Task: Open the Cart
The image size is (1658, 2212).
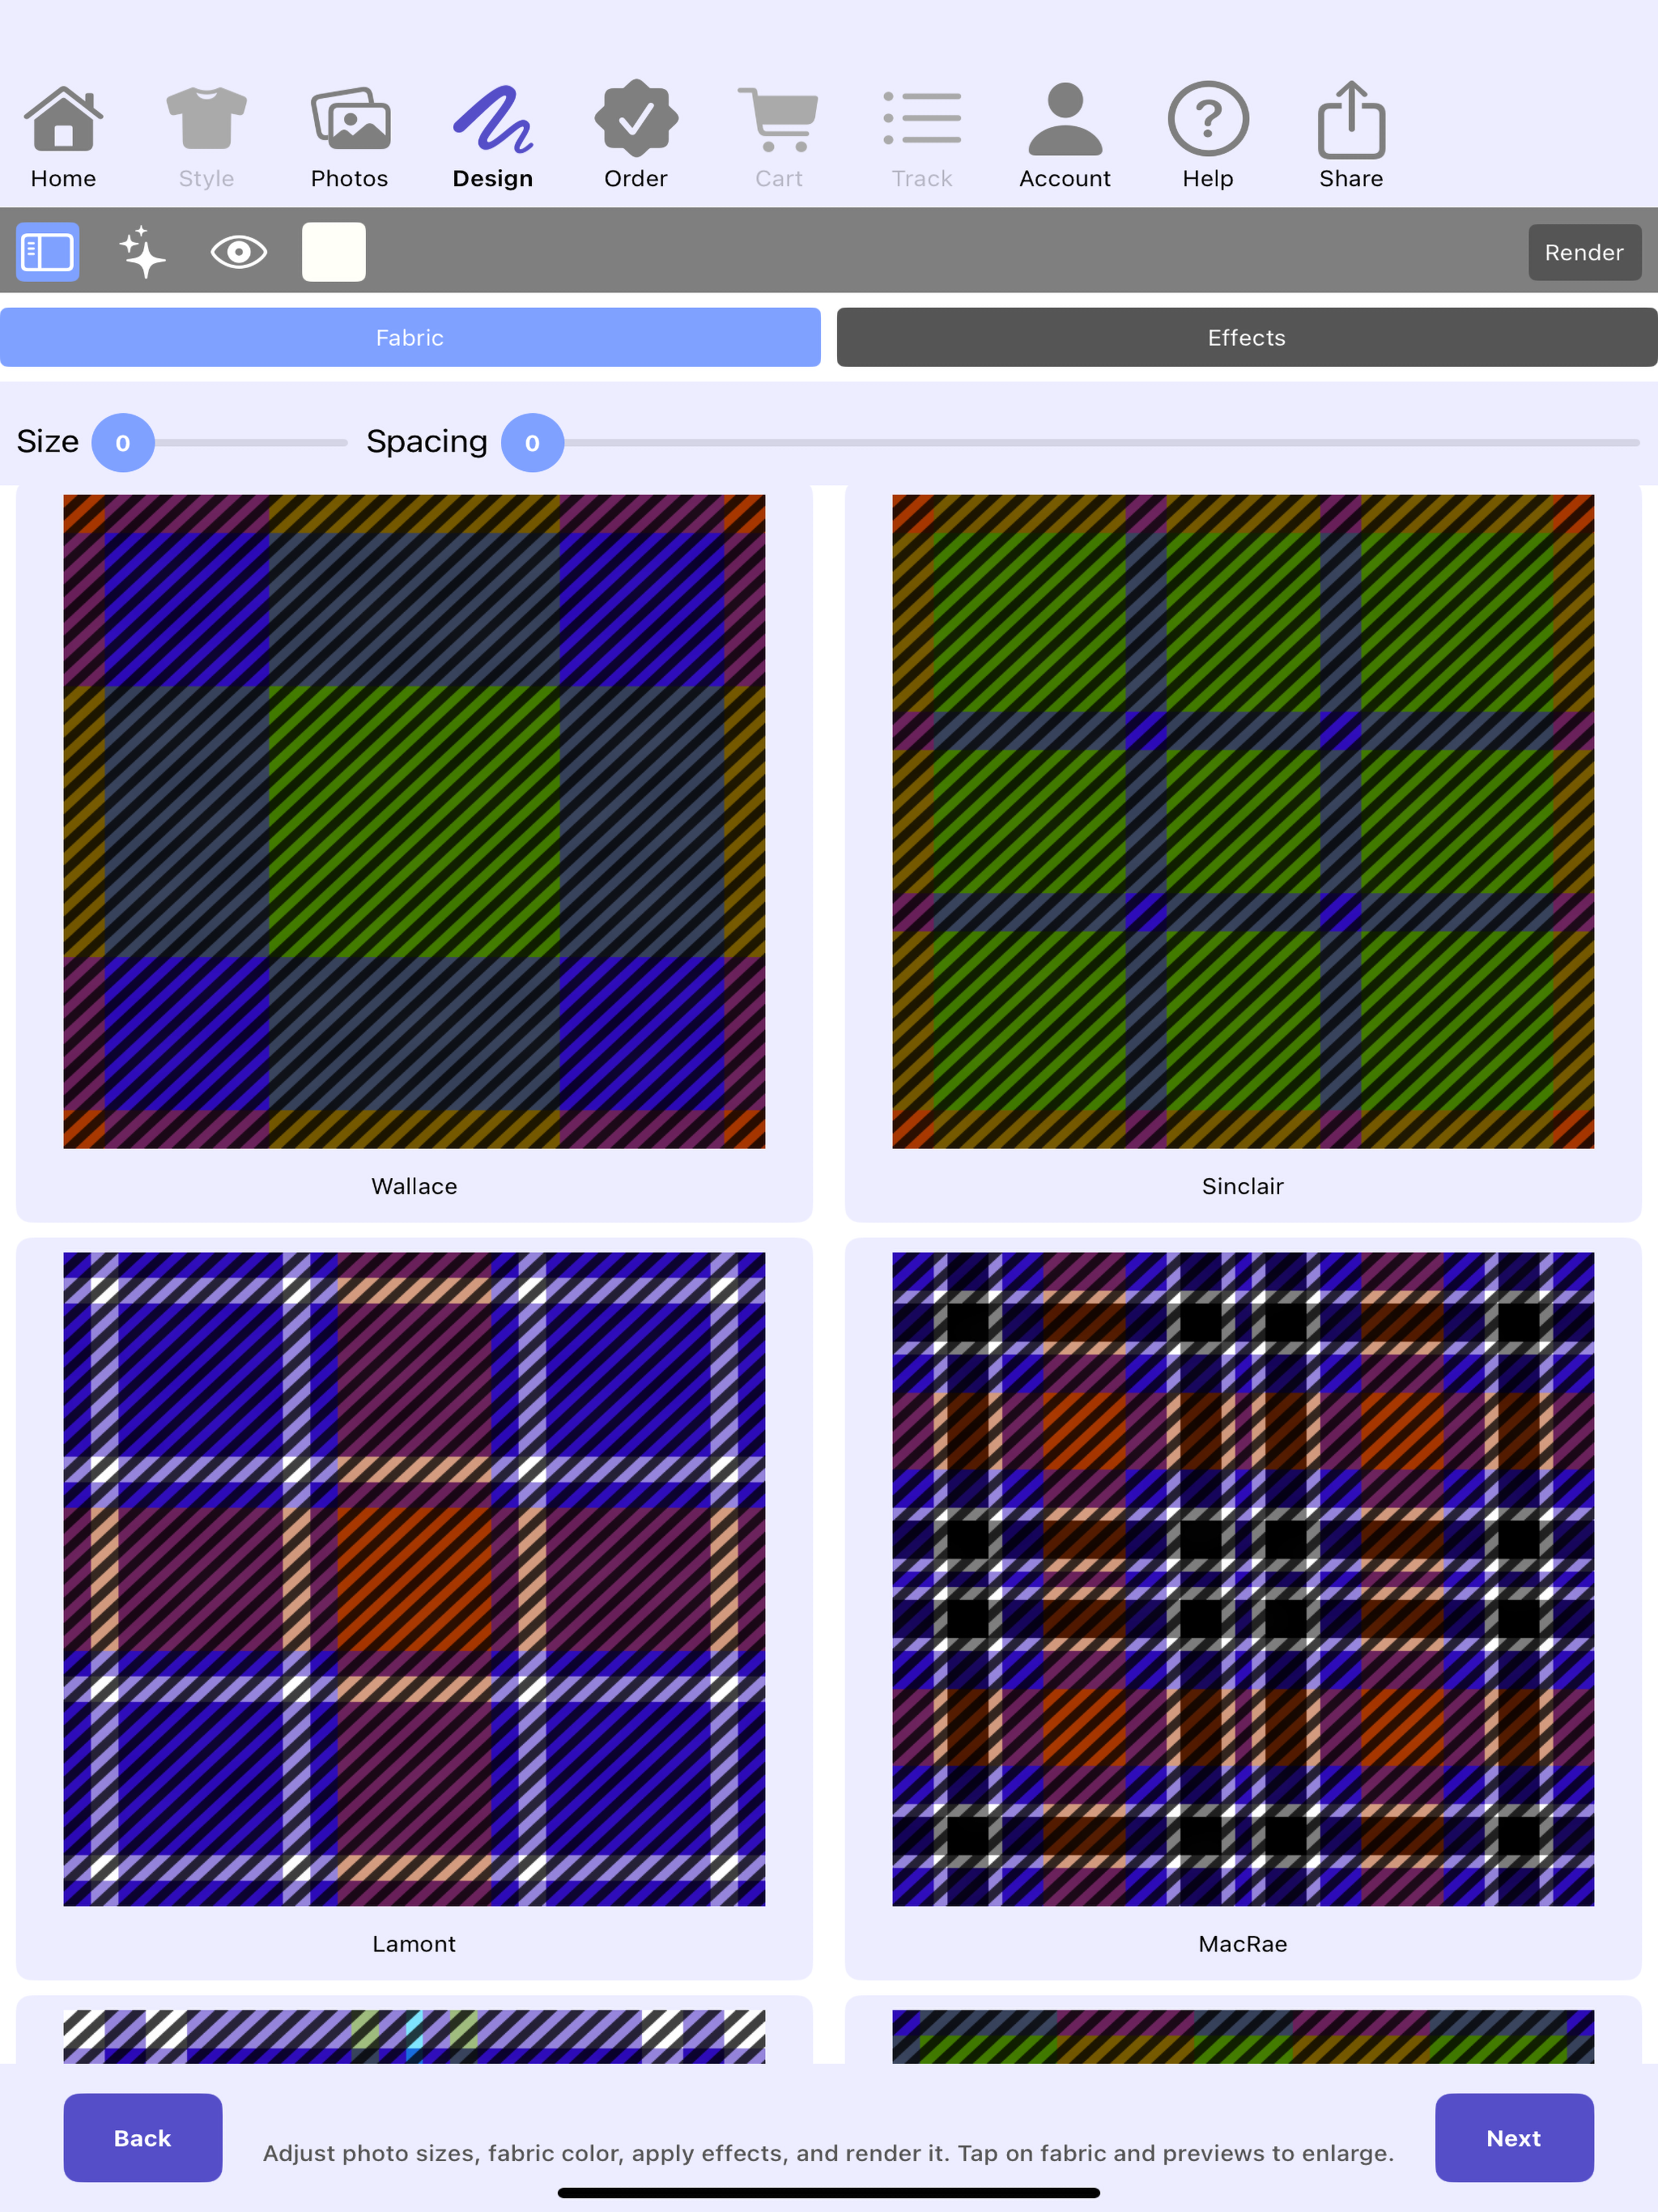Action: [779, 136]
